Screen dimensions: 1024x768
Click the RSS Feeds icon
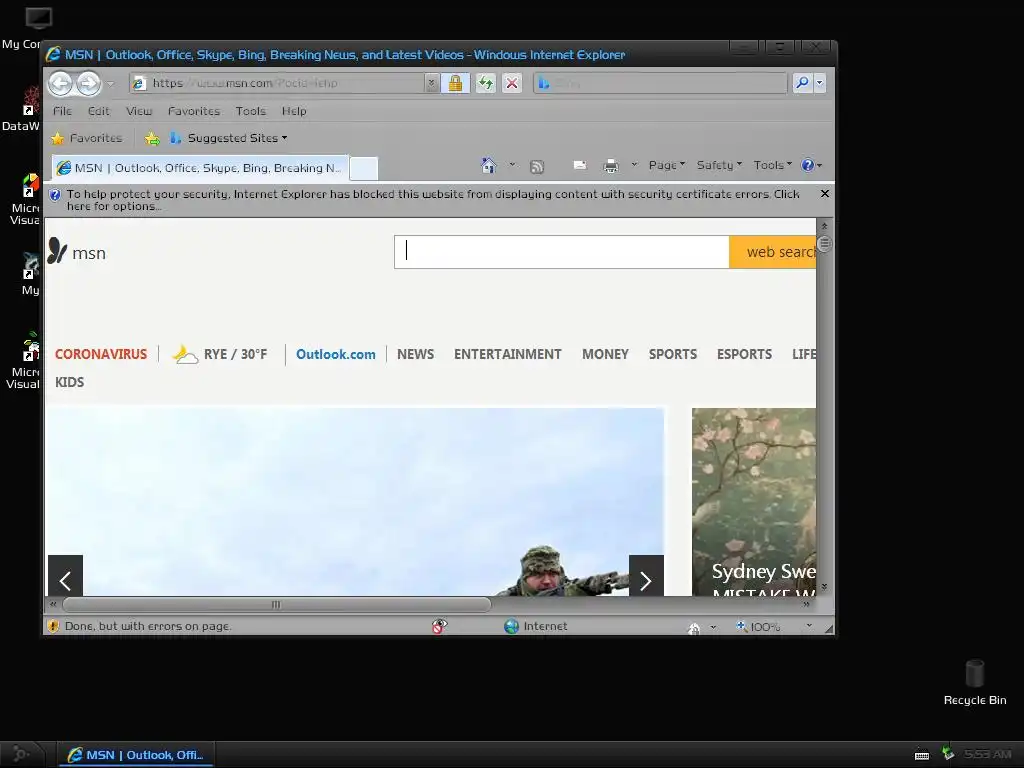(537, 166)
